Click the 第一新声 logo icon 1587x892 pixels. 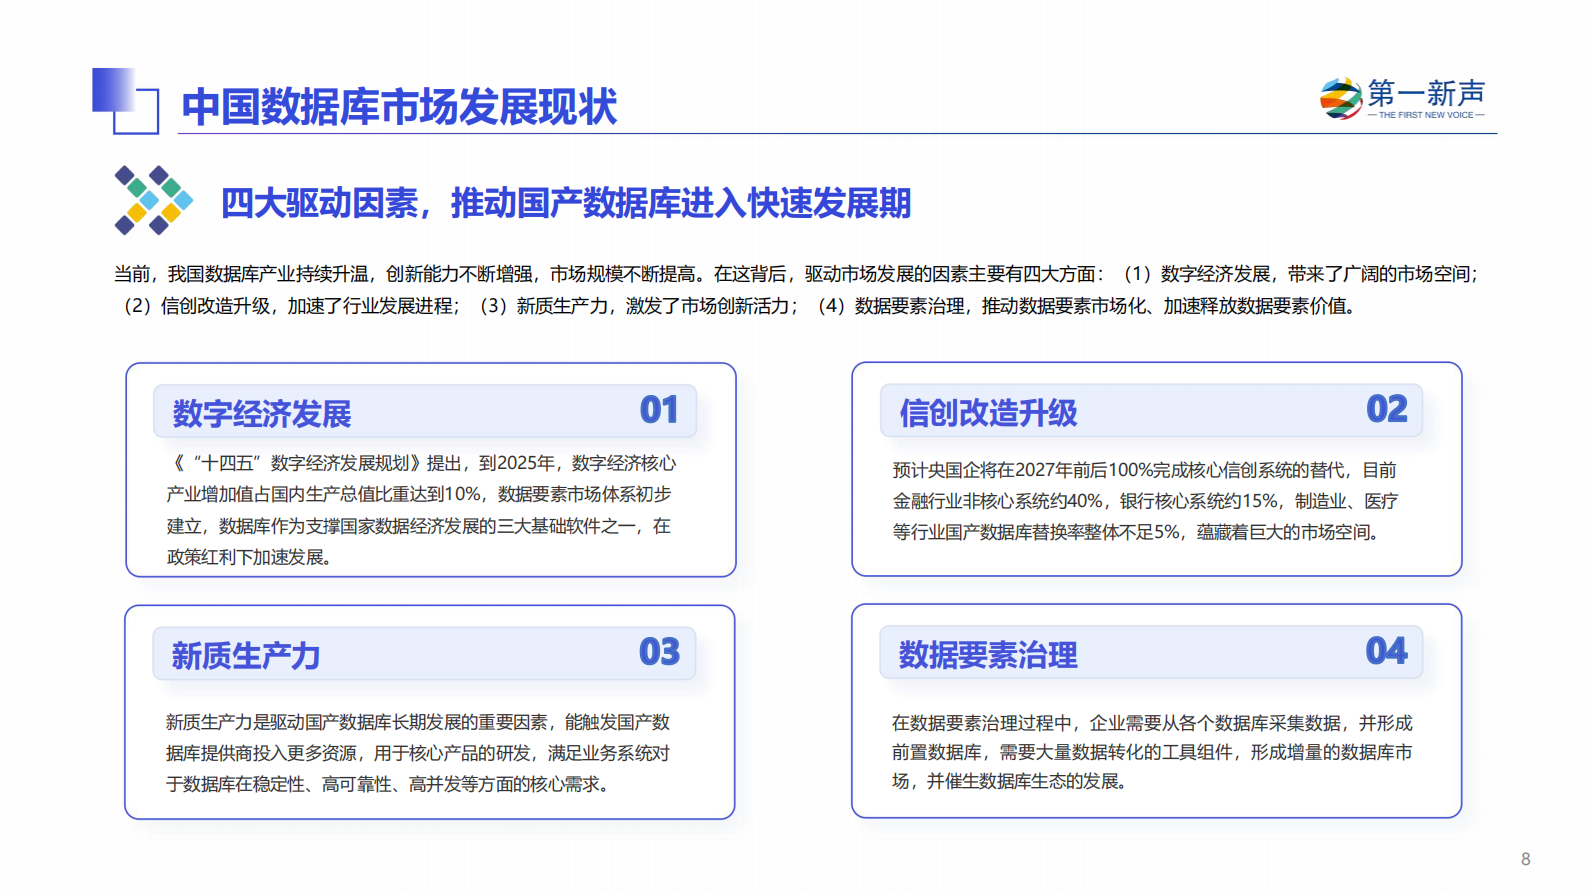pyautogui.click(x=1341, y=98)
